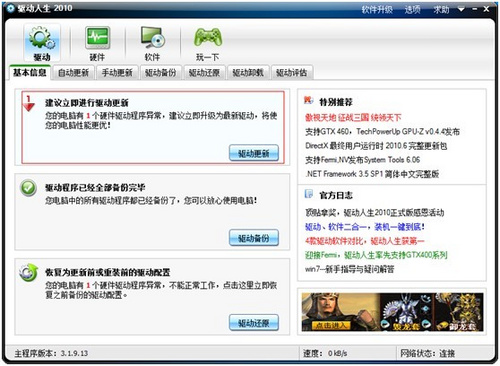Switch to the 驱动评估 tab

tap(292, 73)
